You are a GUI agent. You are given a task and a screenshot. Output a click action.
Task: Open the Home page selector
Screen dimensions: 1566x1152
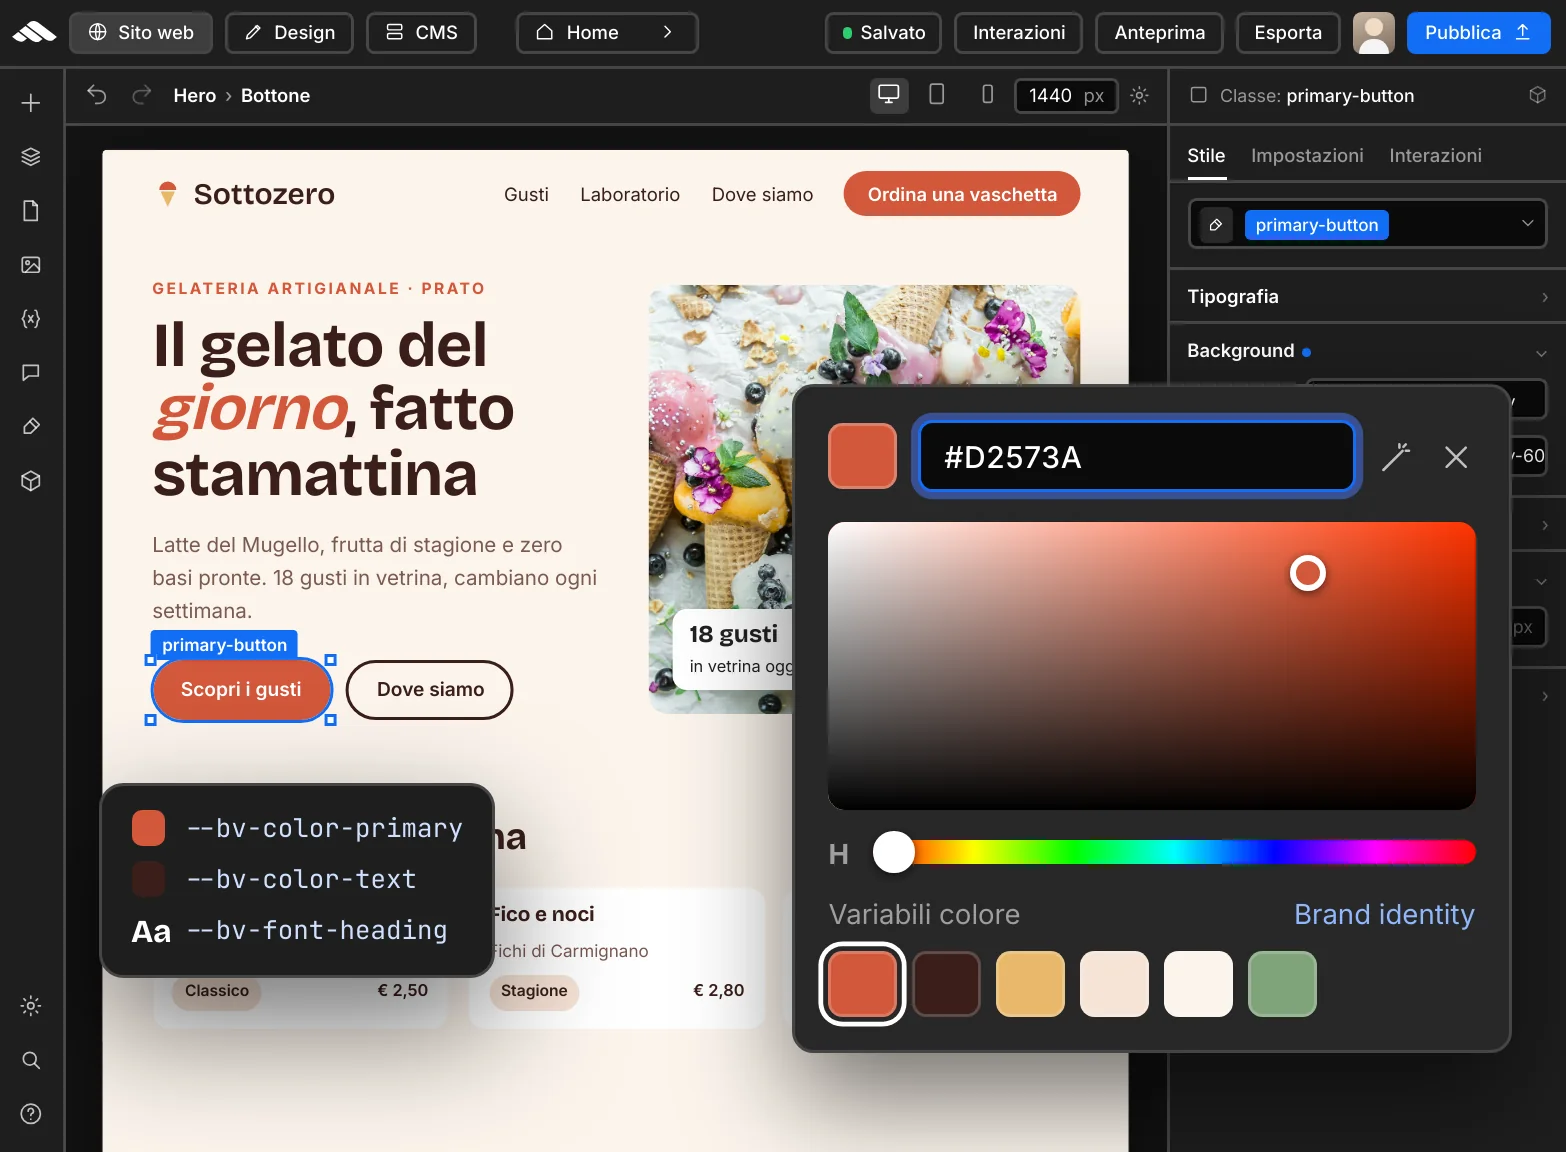coord(607,33)
